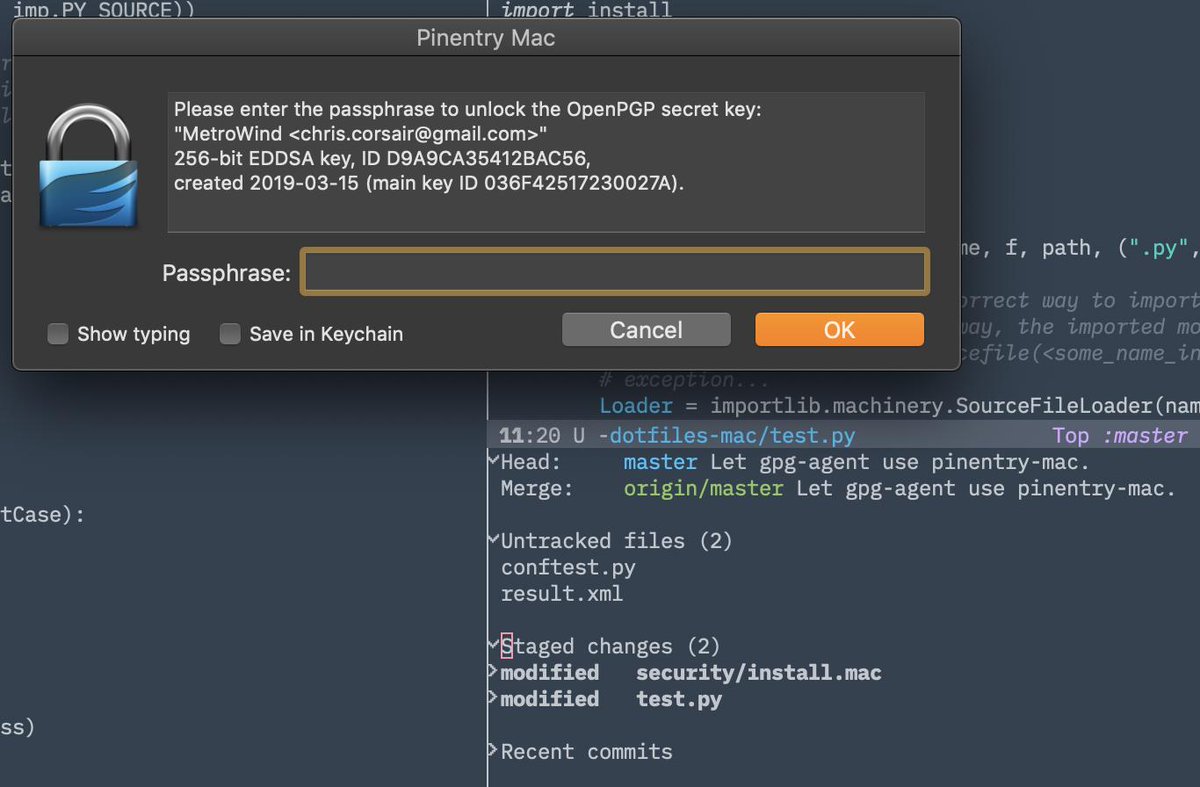Click the master branch on Head line
The height and width of the screenshot is (787, 1200).
point(660,463)
